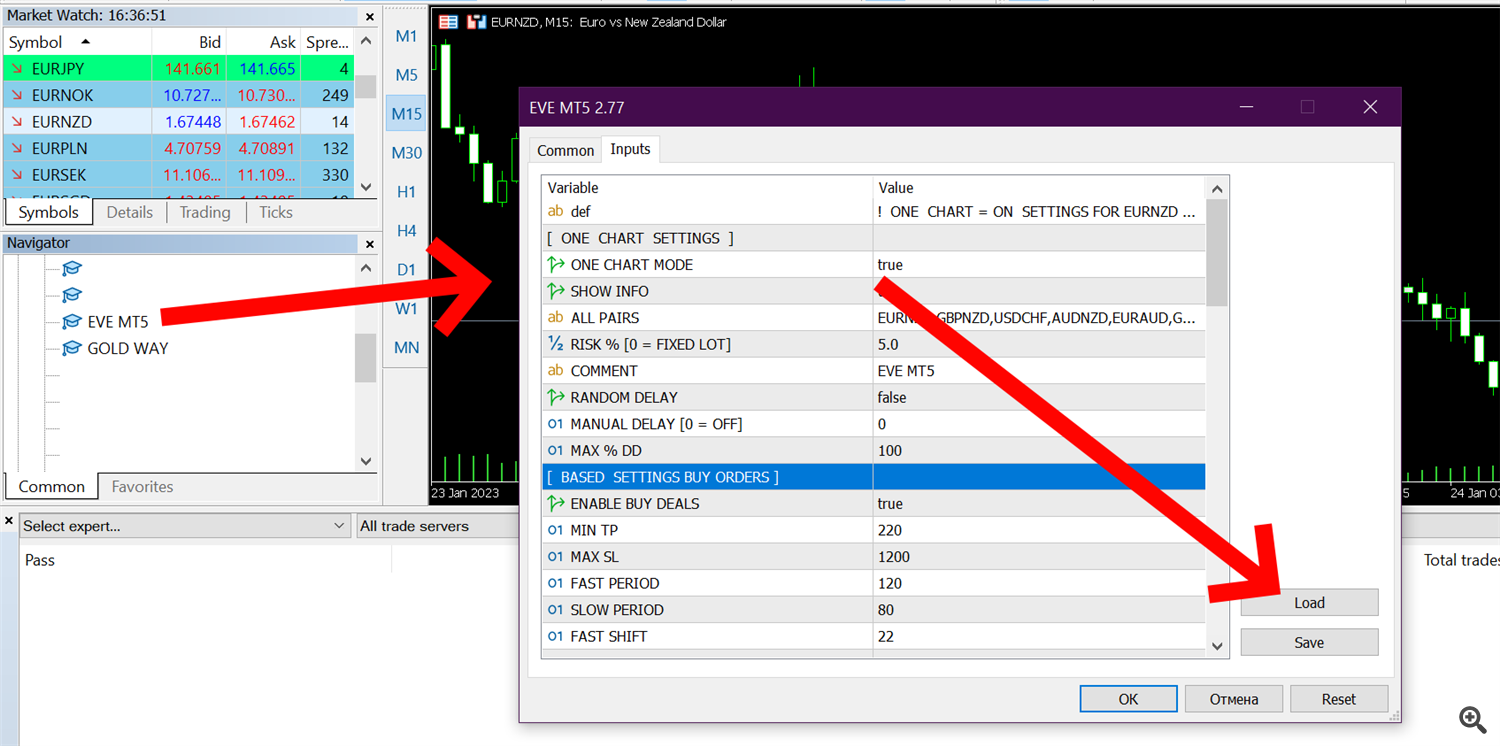The width and height of the screenshot is (1500, 746).
Task: Open the Select expert dropdown
Action: [x=184, y=526]
